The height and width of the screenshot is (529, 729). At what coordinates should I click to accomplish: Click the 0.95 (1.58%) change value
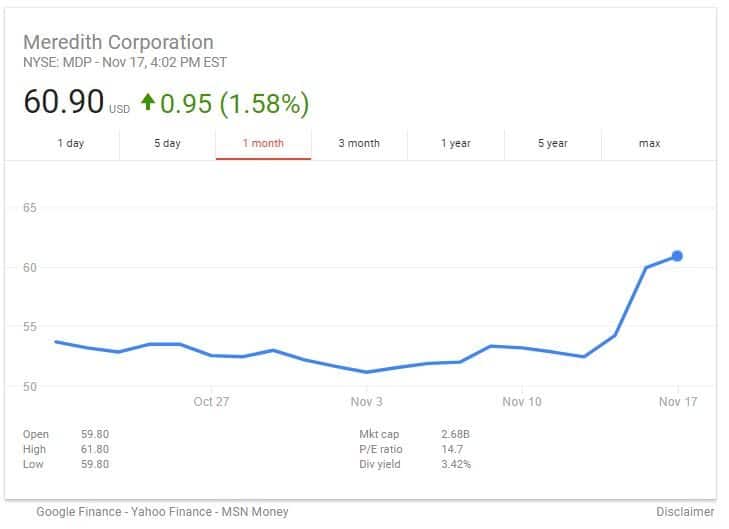pos(234,103)
